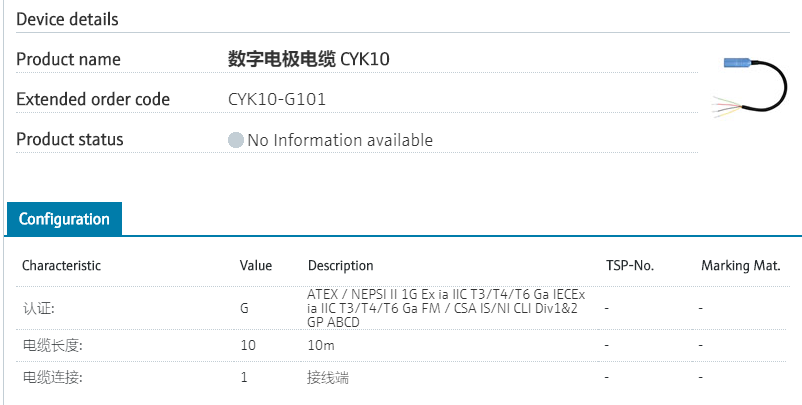Click the product name 数字电极电缆 CYK10
Viewport: 802px width, 405px height.
pos(308,59)
